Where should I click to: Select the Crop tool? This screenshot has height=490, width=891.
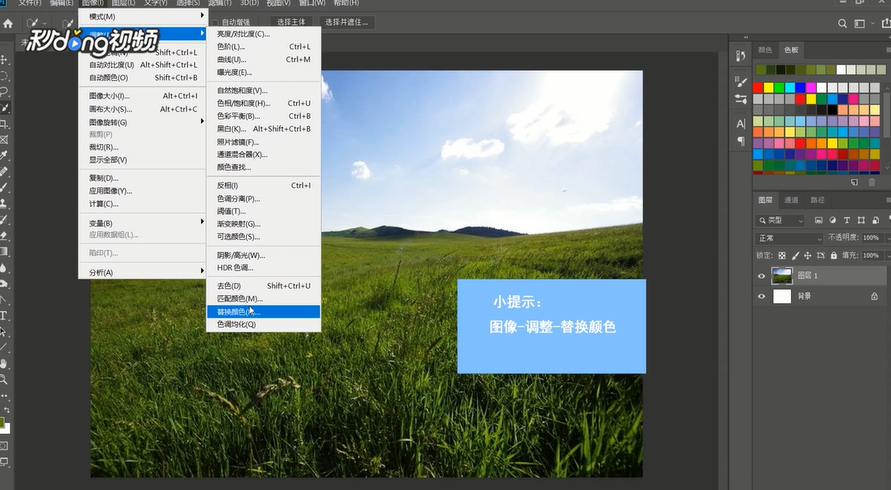coord(4,123)
